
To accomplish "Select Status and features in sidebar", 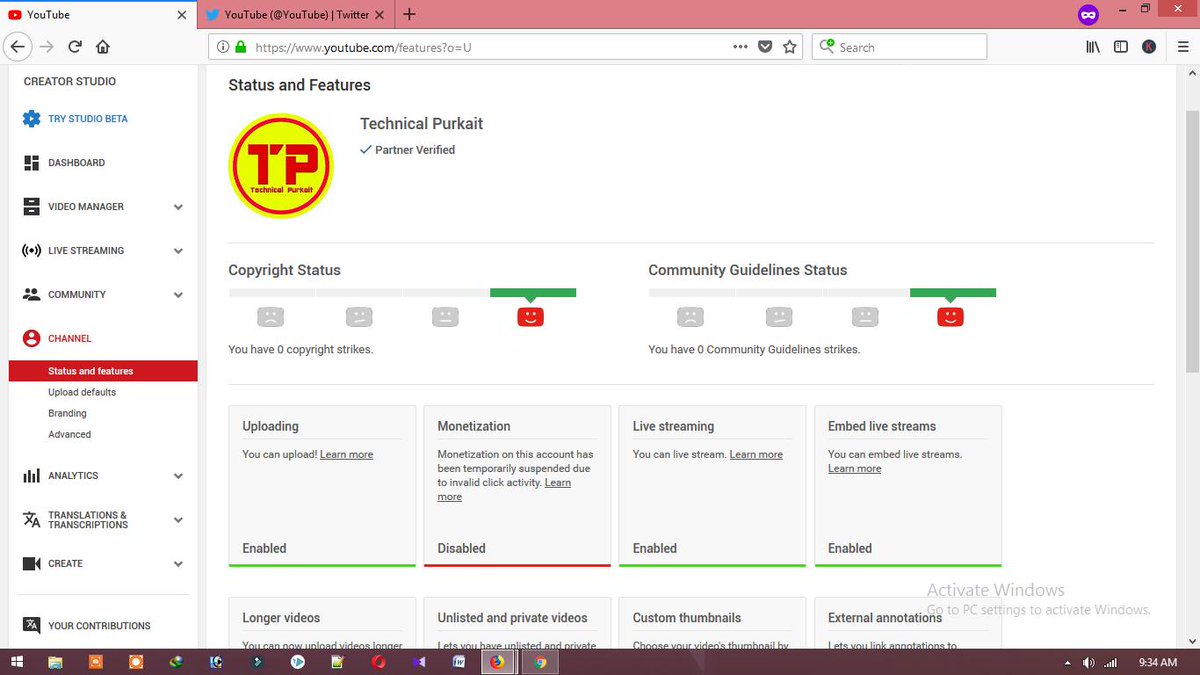I will (x=103, y=371).
